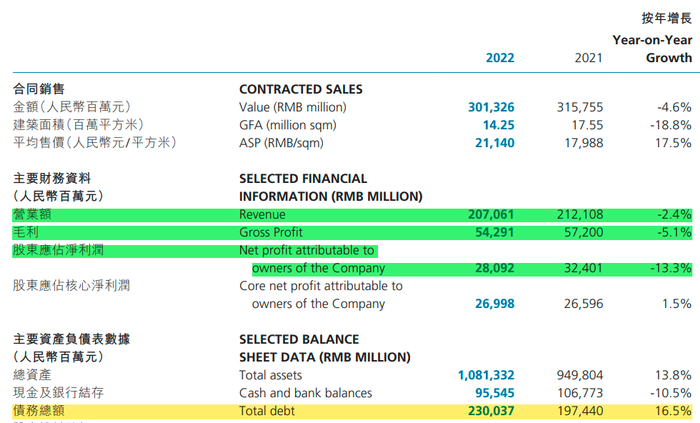Click the 2022 net profit figure 28,092

(x=496, y=268)
